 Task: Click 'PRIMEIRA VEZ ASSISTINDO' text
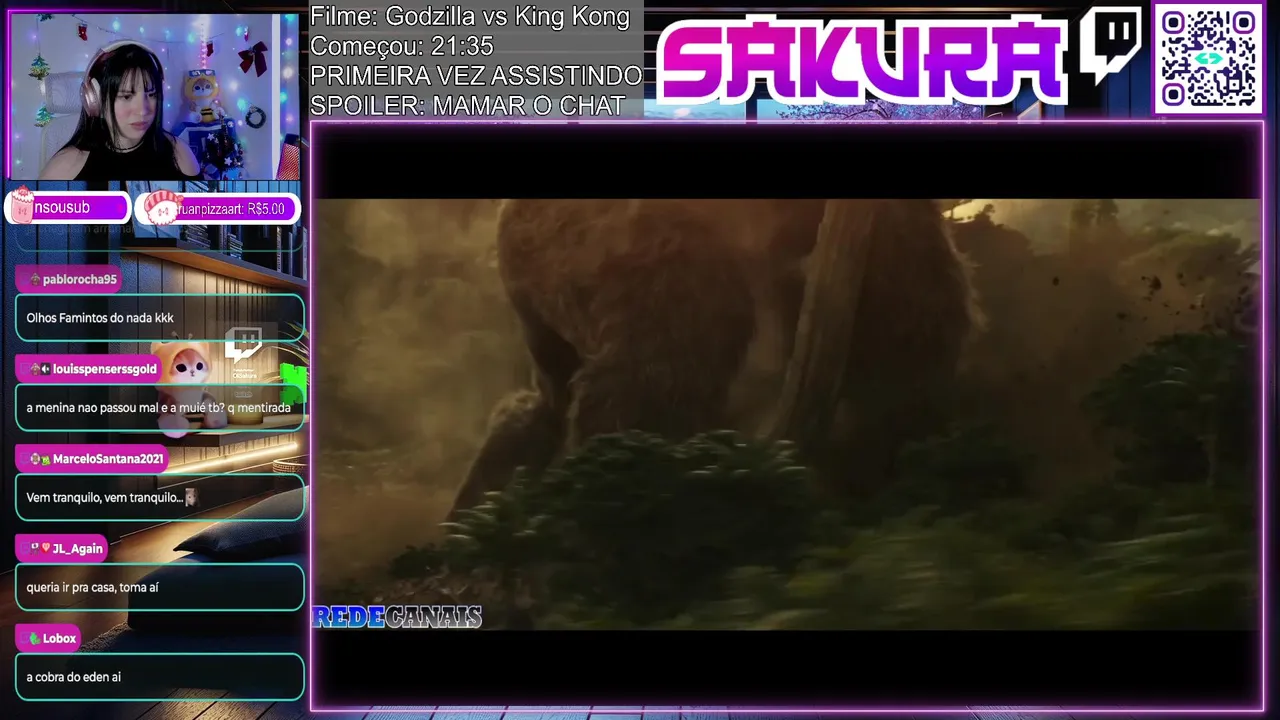[476, 76]
